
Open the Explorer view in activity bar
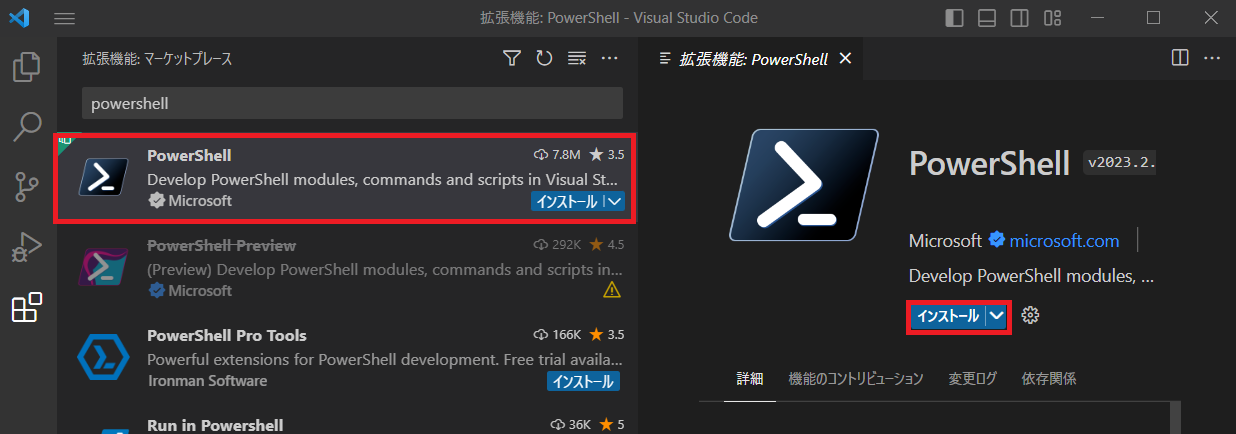pyautogui.click(x=27, y=68)
